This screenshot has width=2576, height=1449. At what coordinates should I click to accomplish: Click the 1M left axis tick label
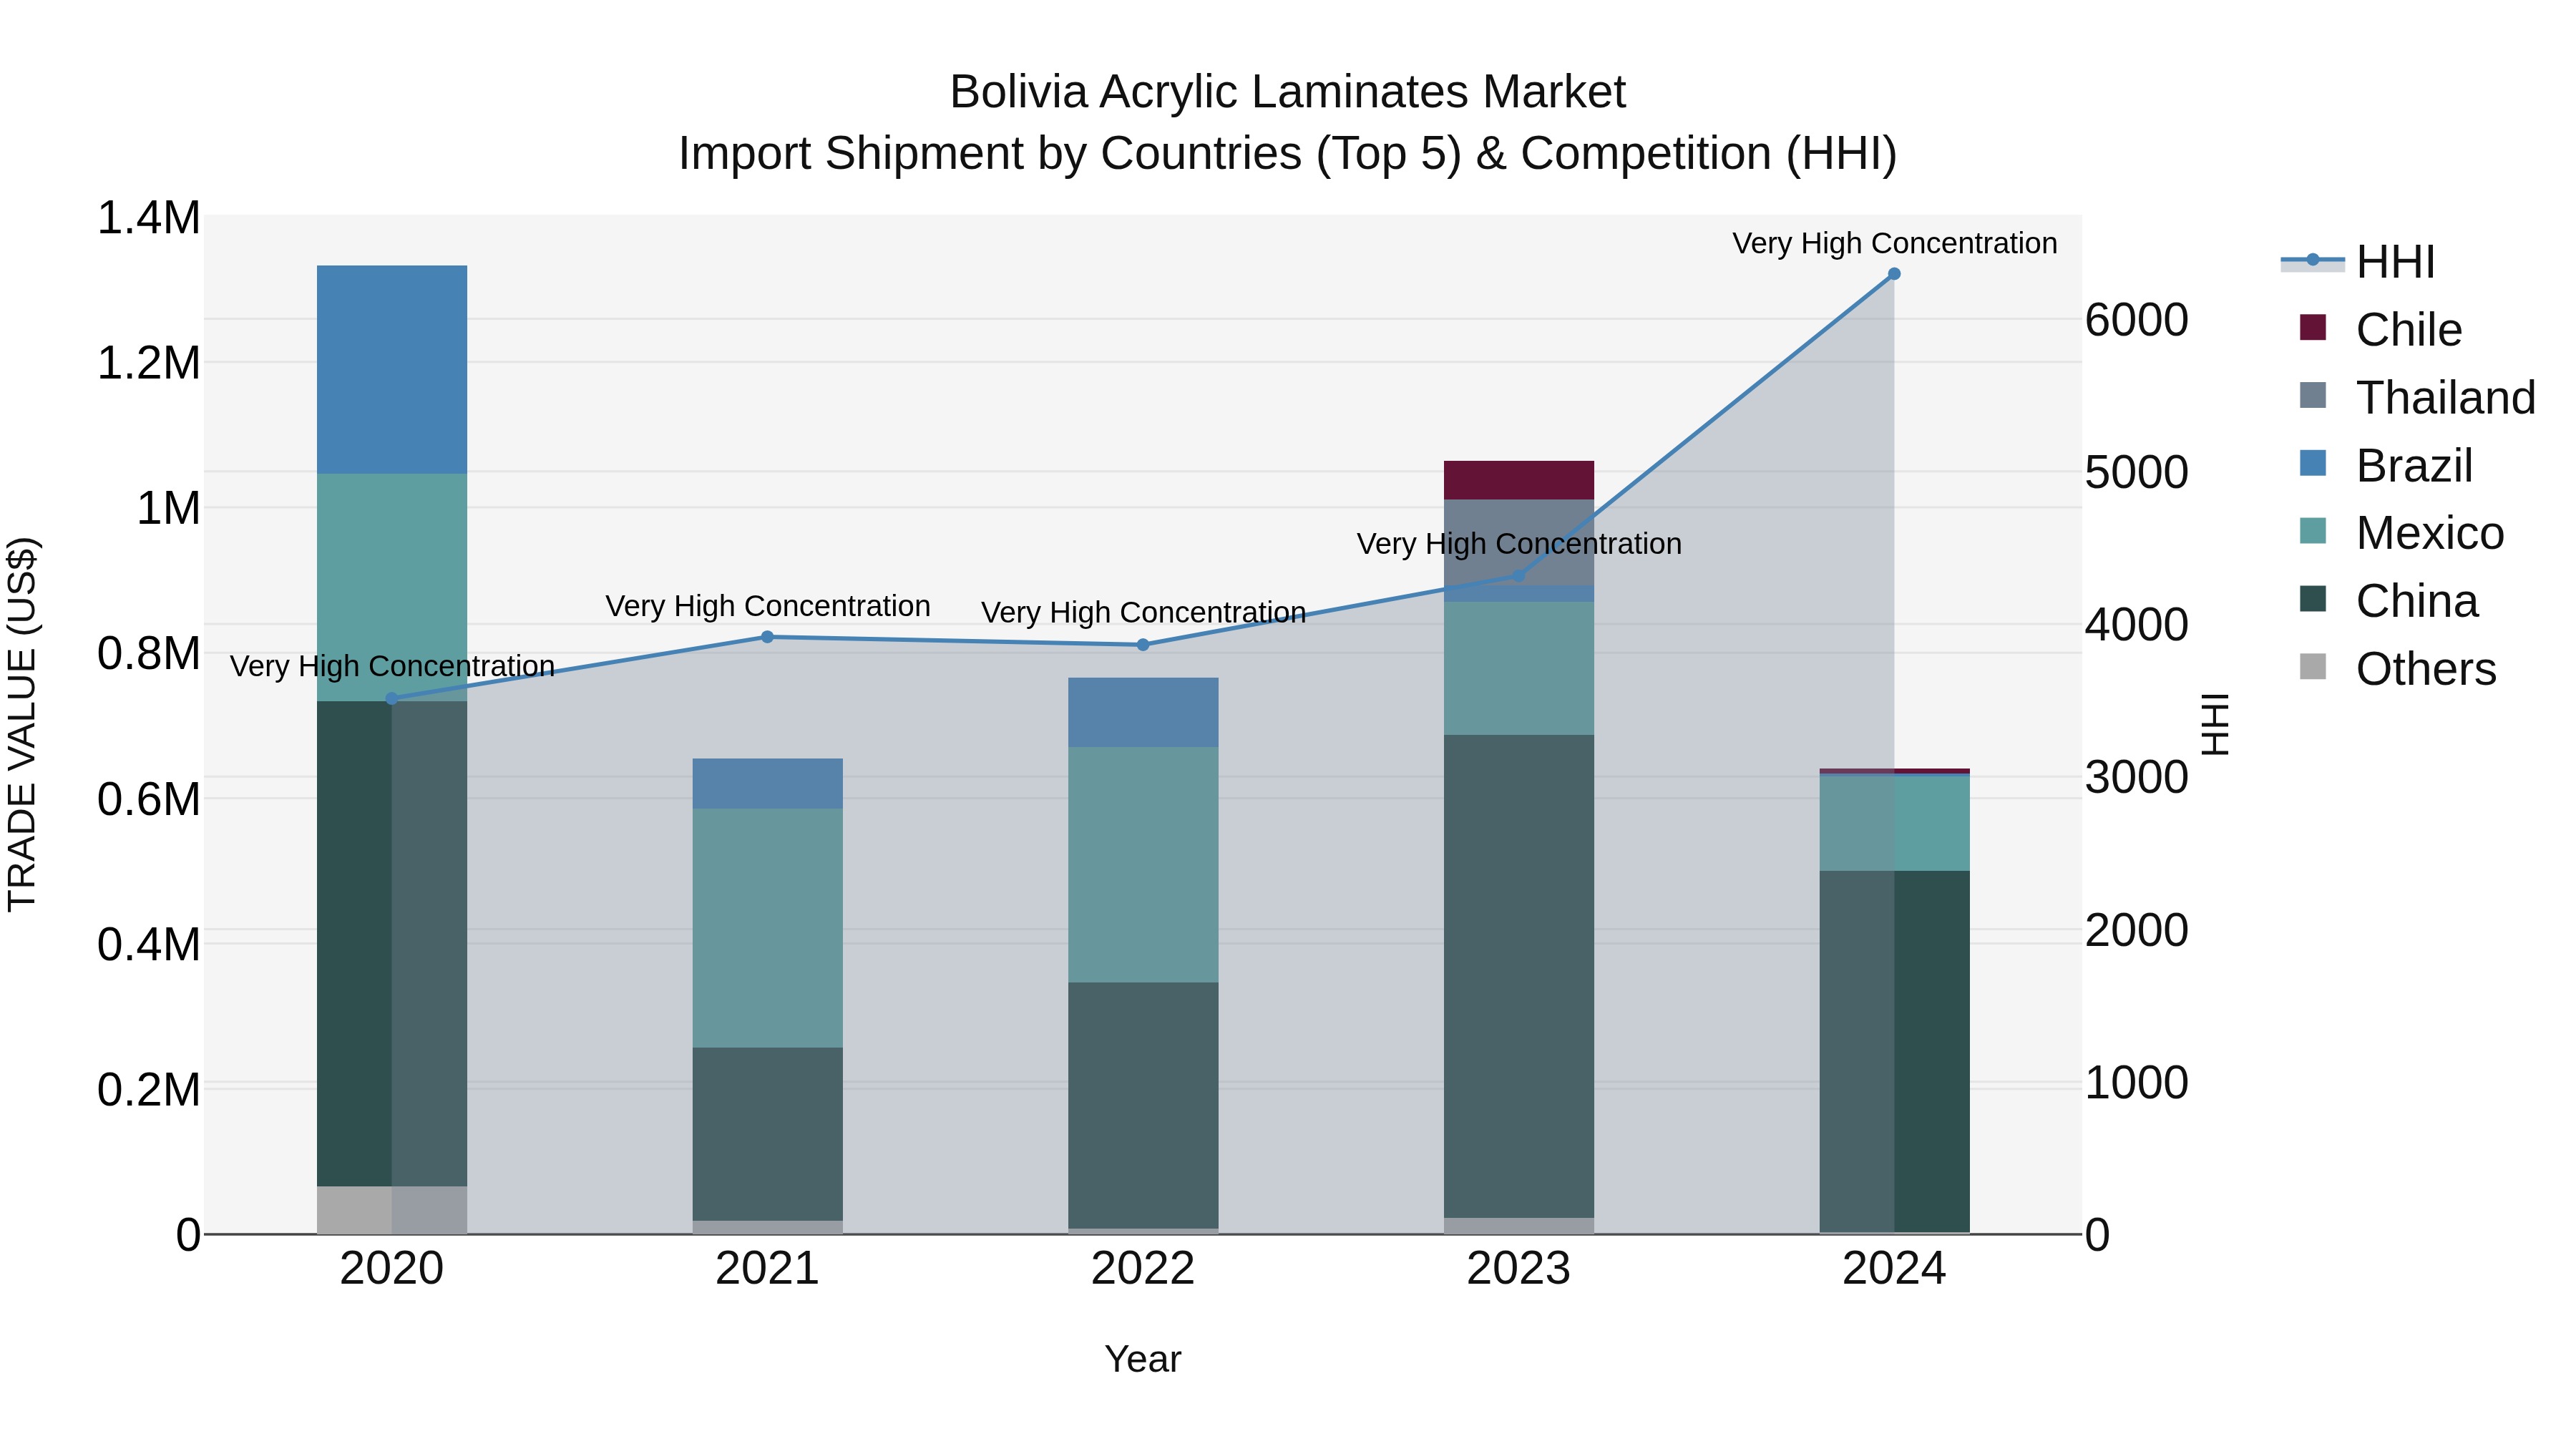click(x=168, y=508)
